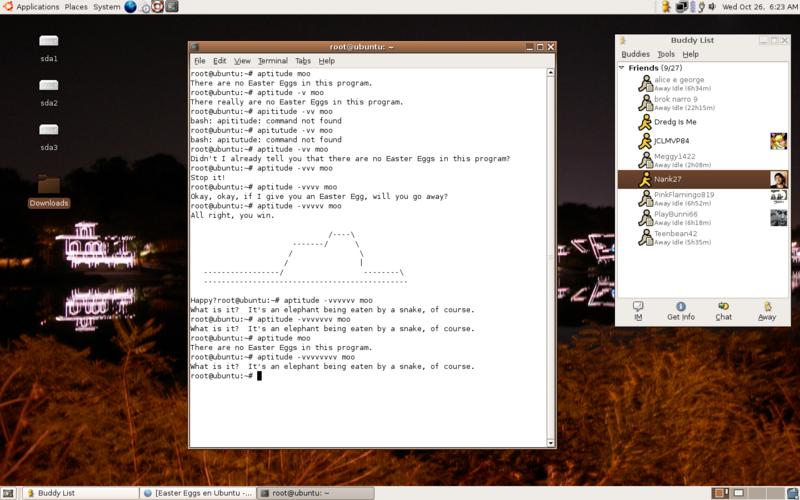Launch the Firefox globe icon in panel
Image resolution: width=800 pixels, height=500 pixels.
(130, 7)
